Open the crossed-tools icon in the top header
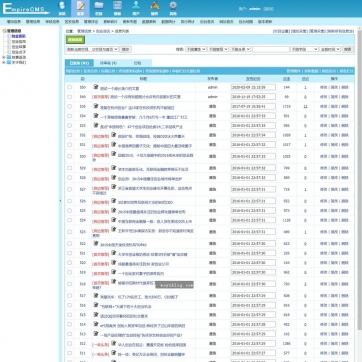Viewport: 362px width, 362px height. click(x=154, y=5)
